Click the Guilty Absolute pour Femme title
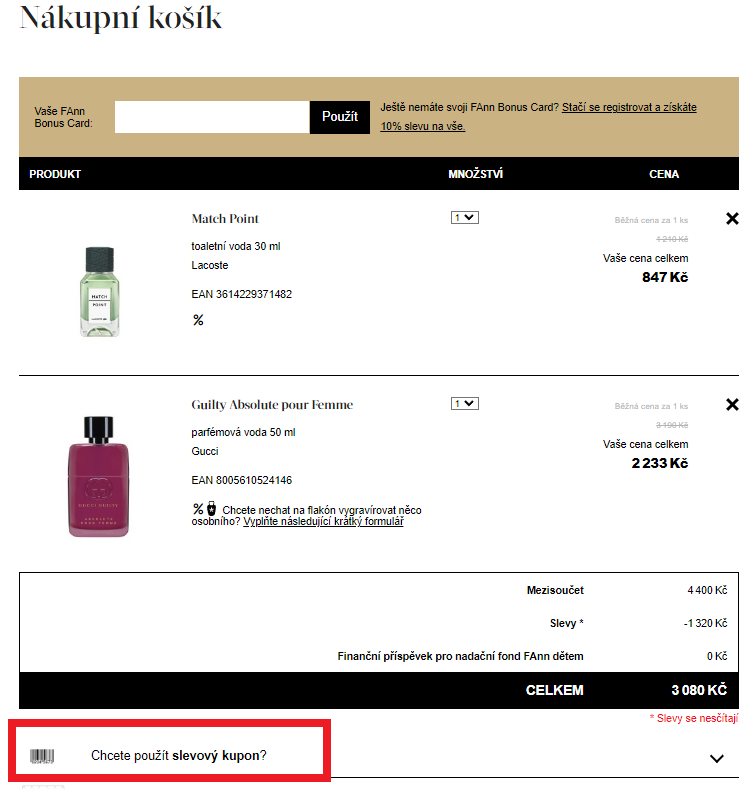This screenshot has height=789, width=740. (x=272, y=405)
